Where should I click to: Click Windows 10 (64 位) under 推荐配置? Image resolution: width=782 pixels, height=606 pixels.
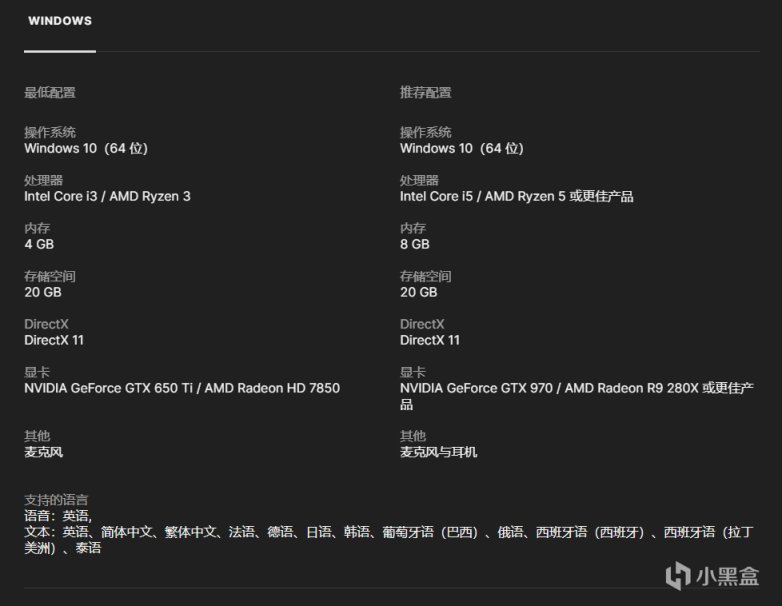click(461, 148)
